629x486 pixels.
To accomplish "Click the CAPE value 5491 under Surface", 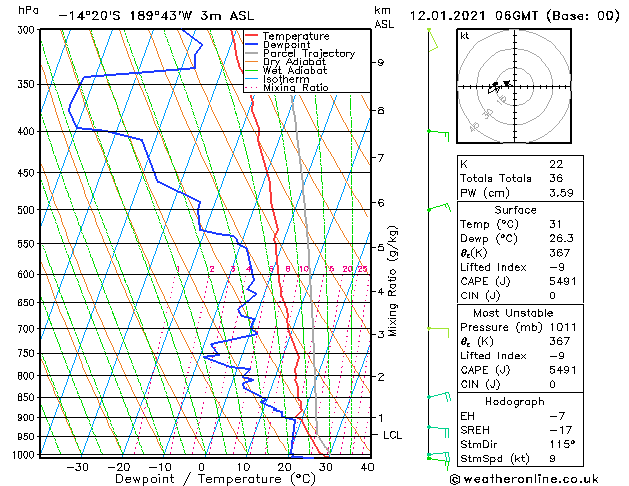I will (562, 281).
